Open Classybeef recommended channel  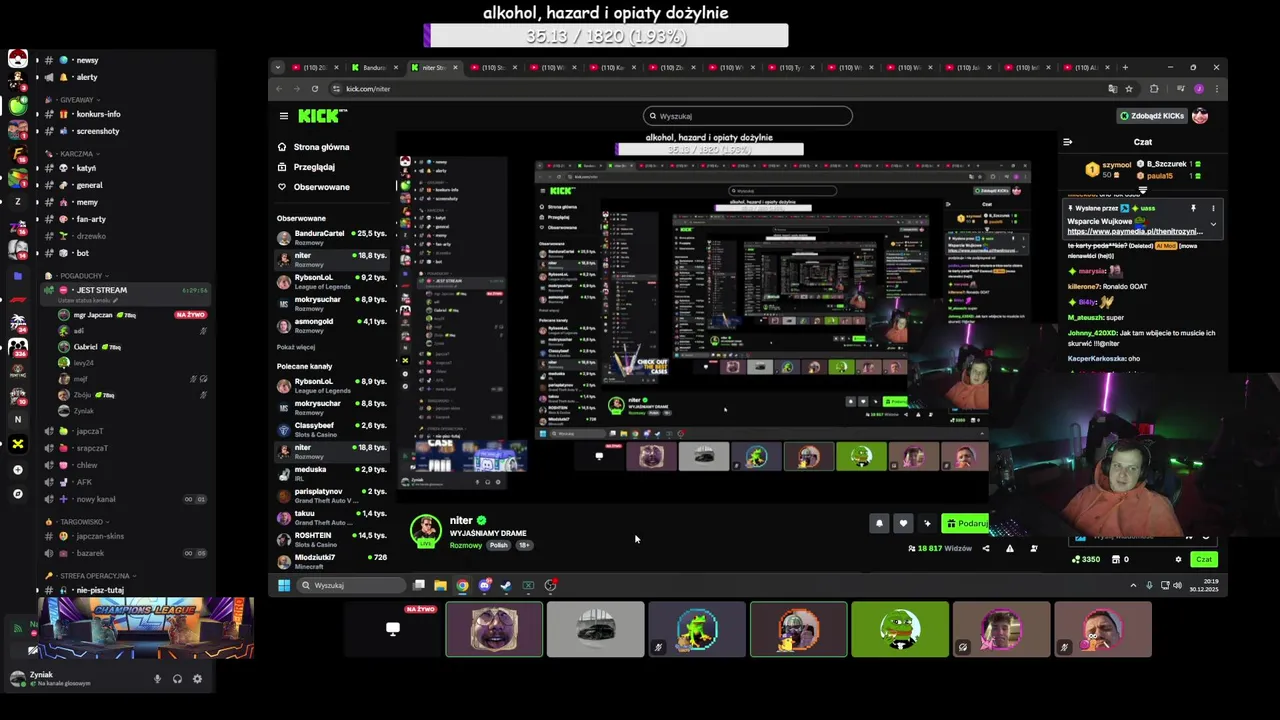(333, 429)
